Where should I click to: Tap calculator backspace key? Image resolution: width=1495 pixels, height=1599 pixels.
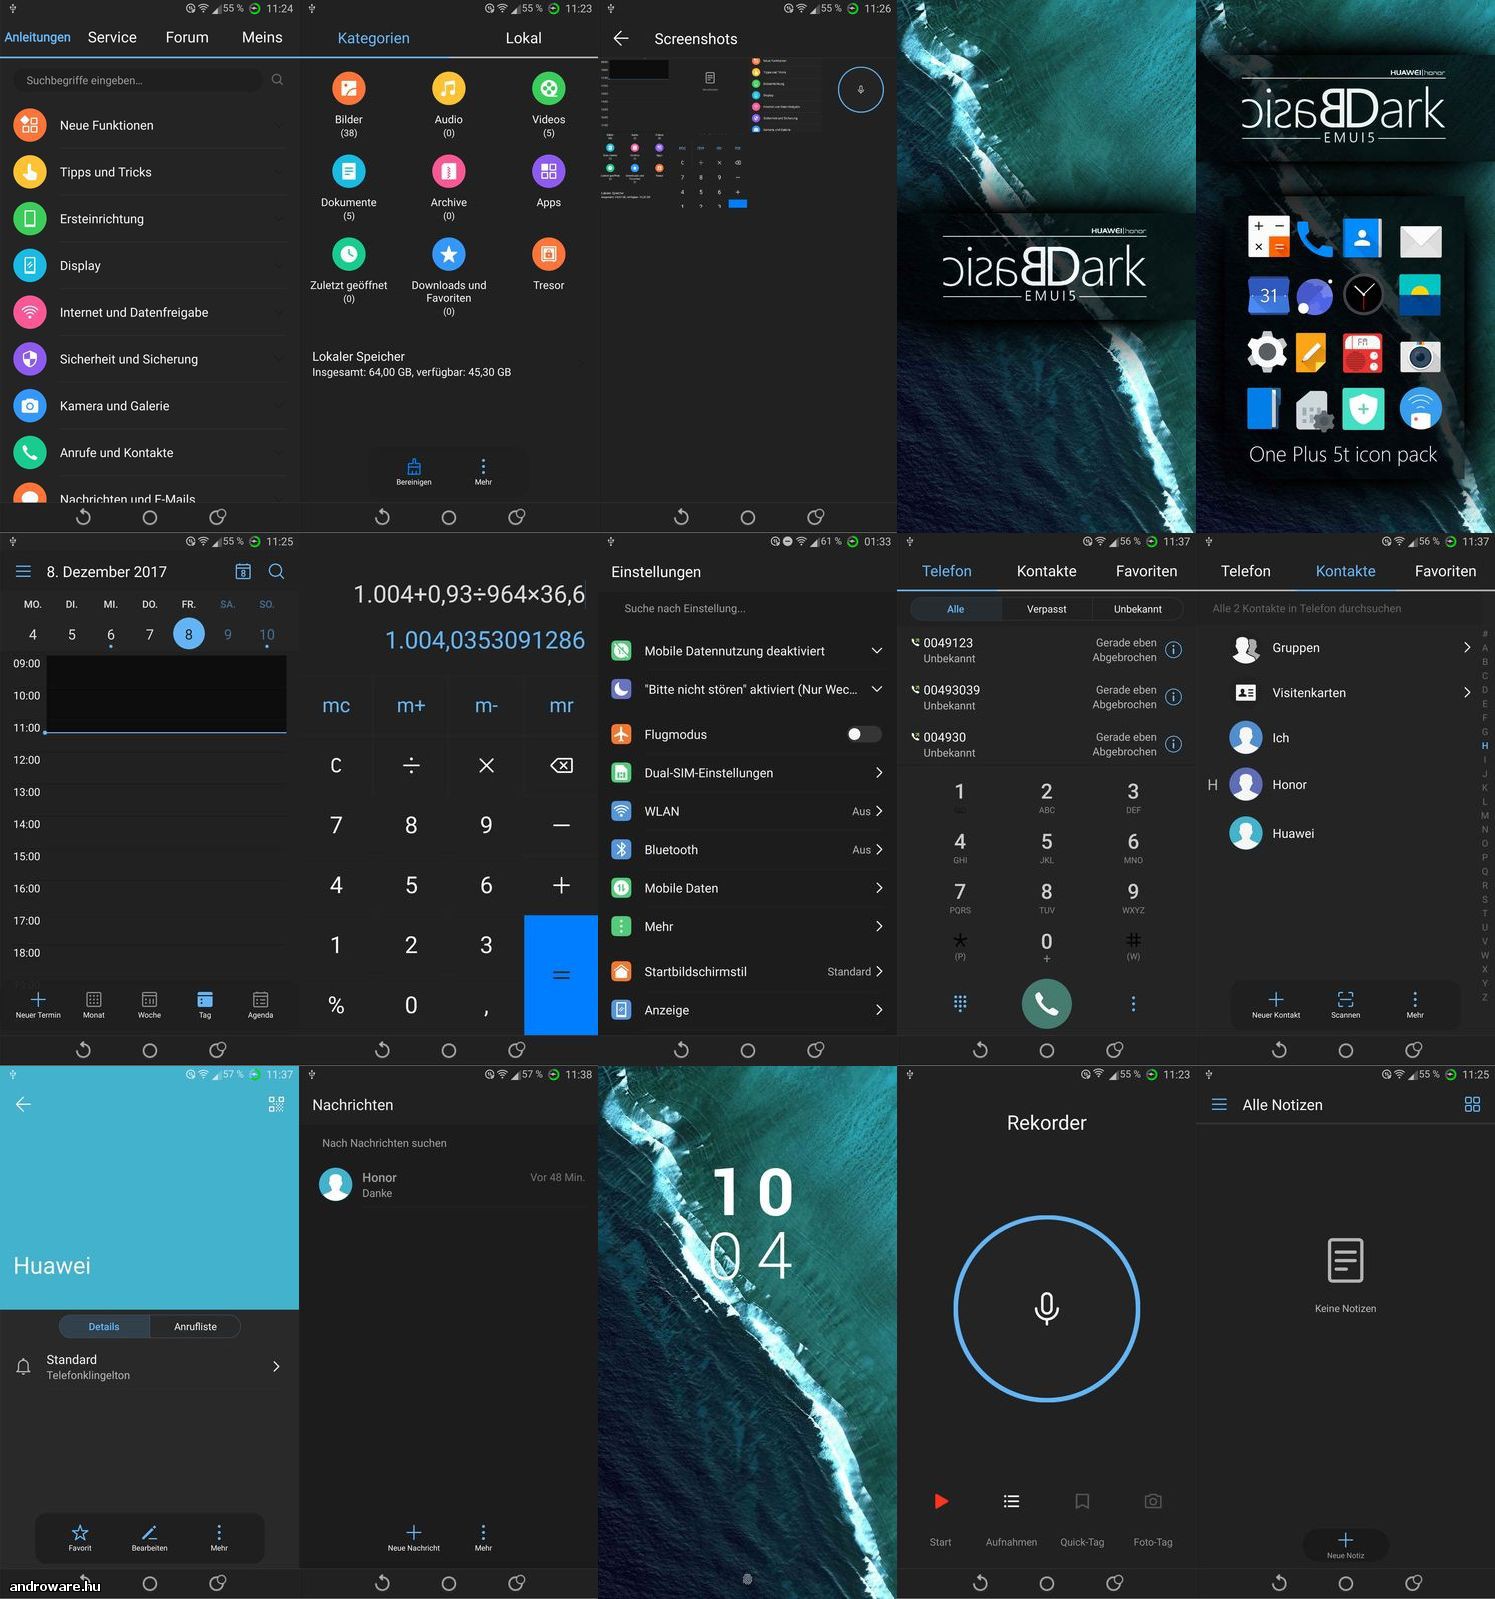[561, 765]
